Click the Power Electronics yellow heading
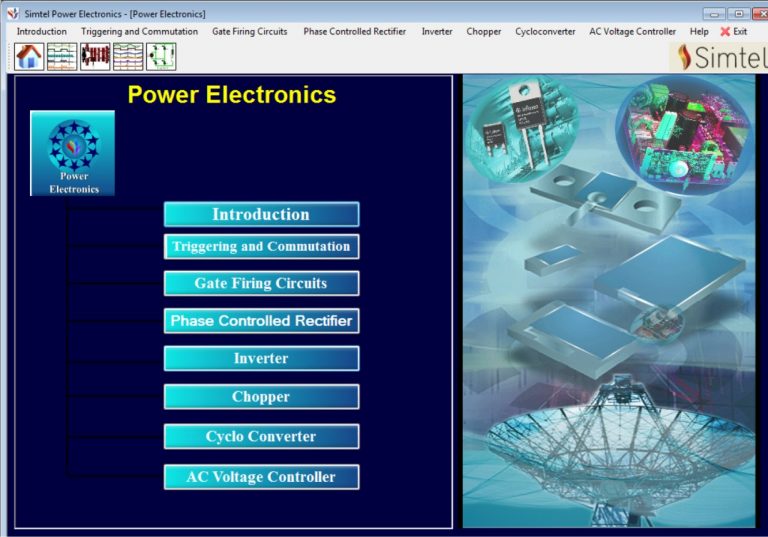 point(232,95)
